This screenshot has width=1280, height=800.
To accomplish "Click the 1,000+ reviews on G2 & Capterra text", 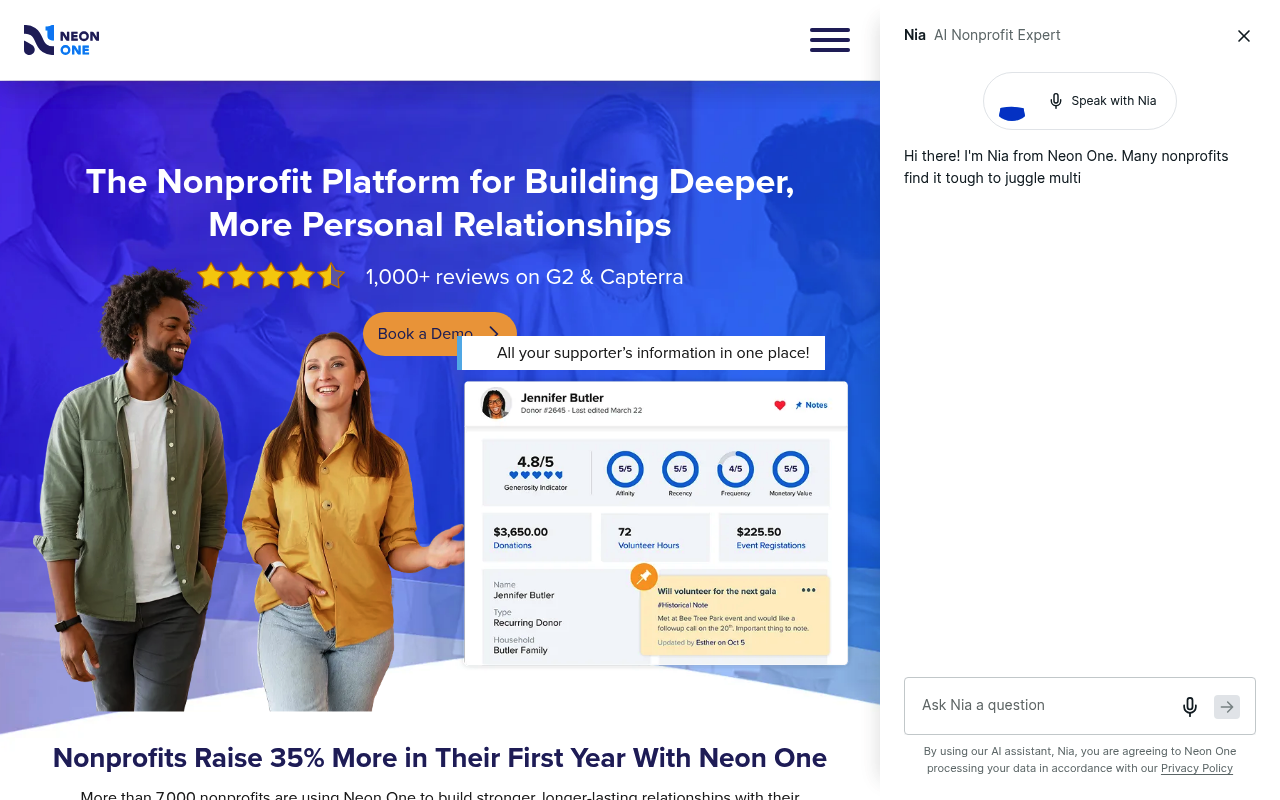I will coord(525,277).
